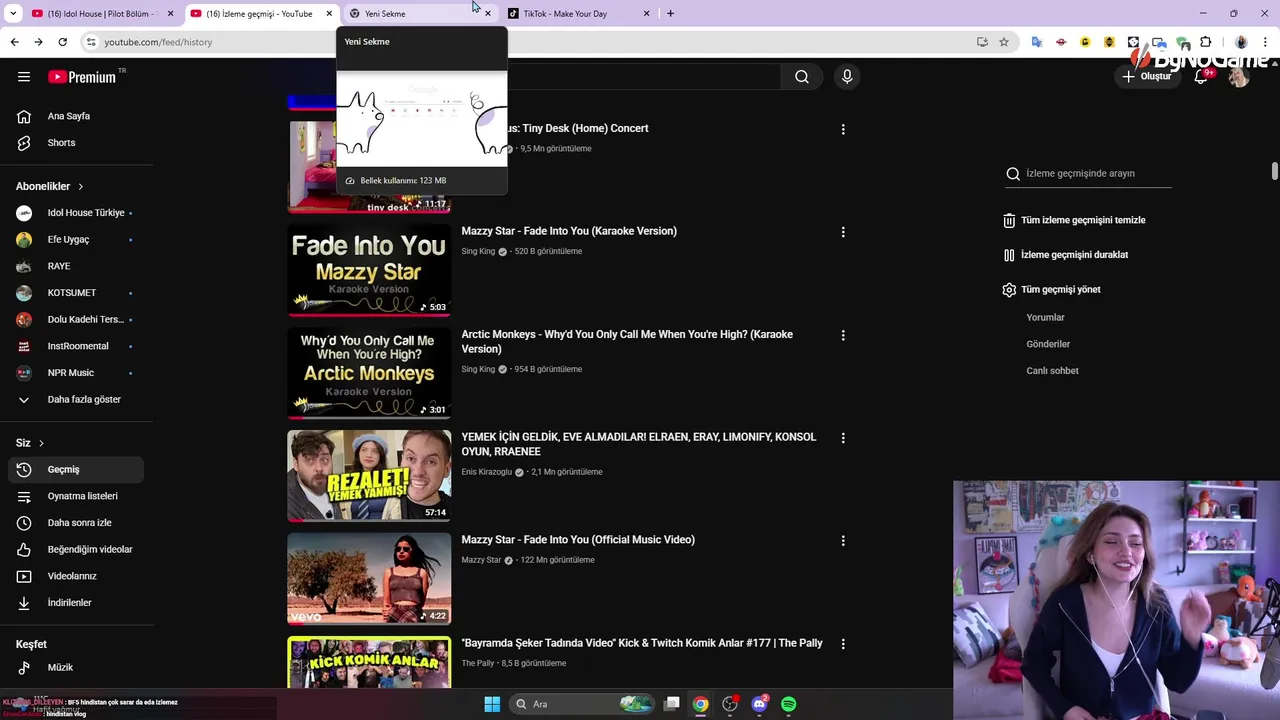Open the Idol House Türkiye subscription
The image size is (1280, 720).
pos(76,213)
